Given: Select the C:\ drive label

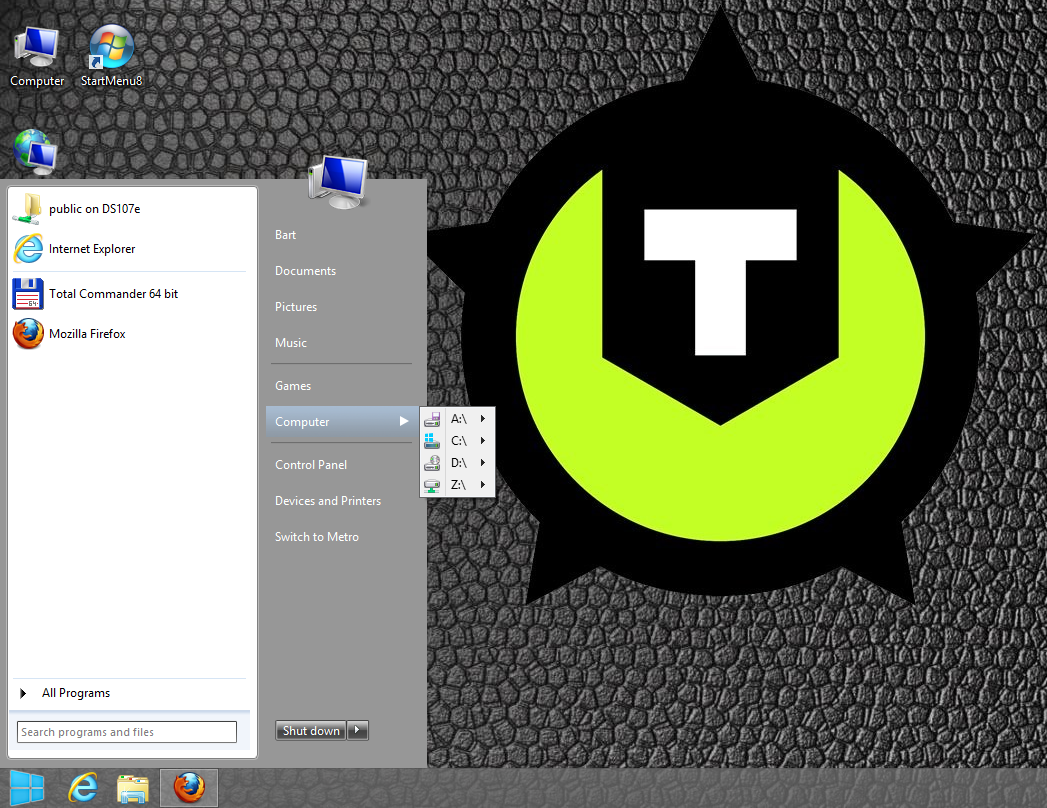Looking at the screenshot, I should 458,441.
